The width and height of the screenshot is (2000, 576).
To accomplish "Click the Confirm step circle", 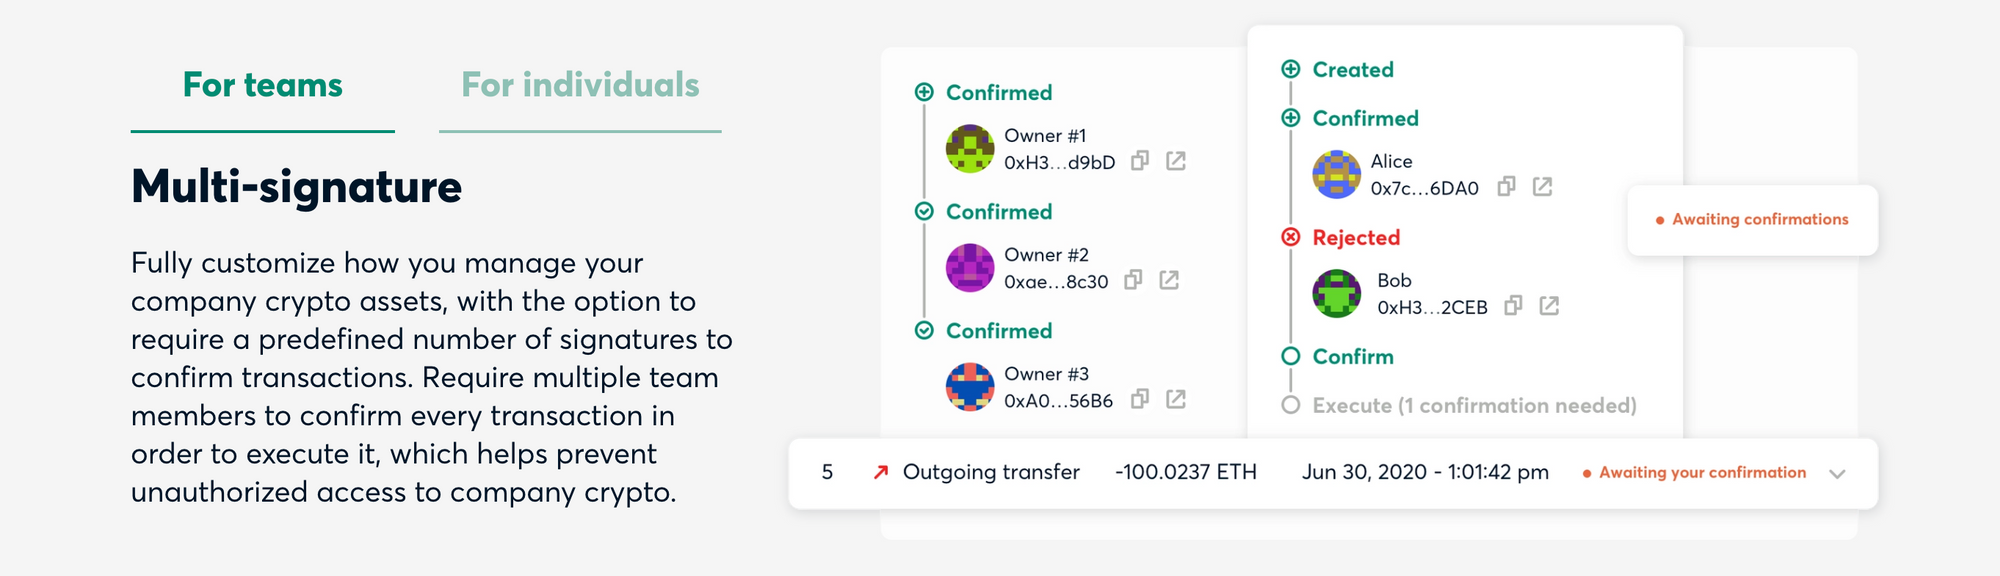I will tap(1291, 356).
